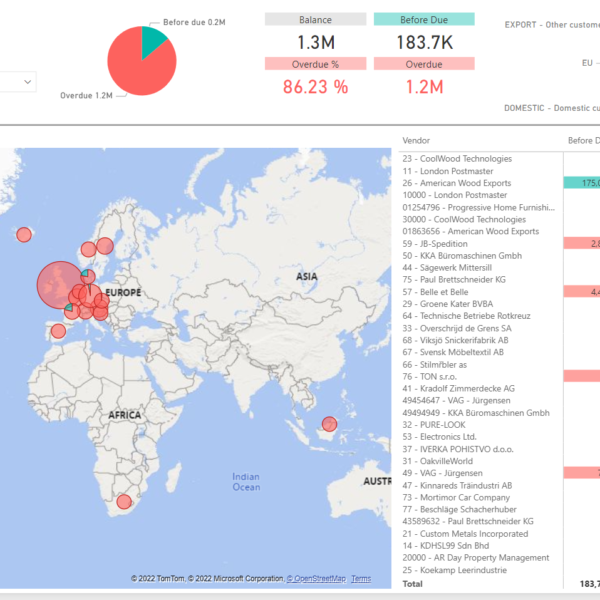
Task: Click the Balance card header
Action: tap(315, 20)
